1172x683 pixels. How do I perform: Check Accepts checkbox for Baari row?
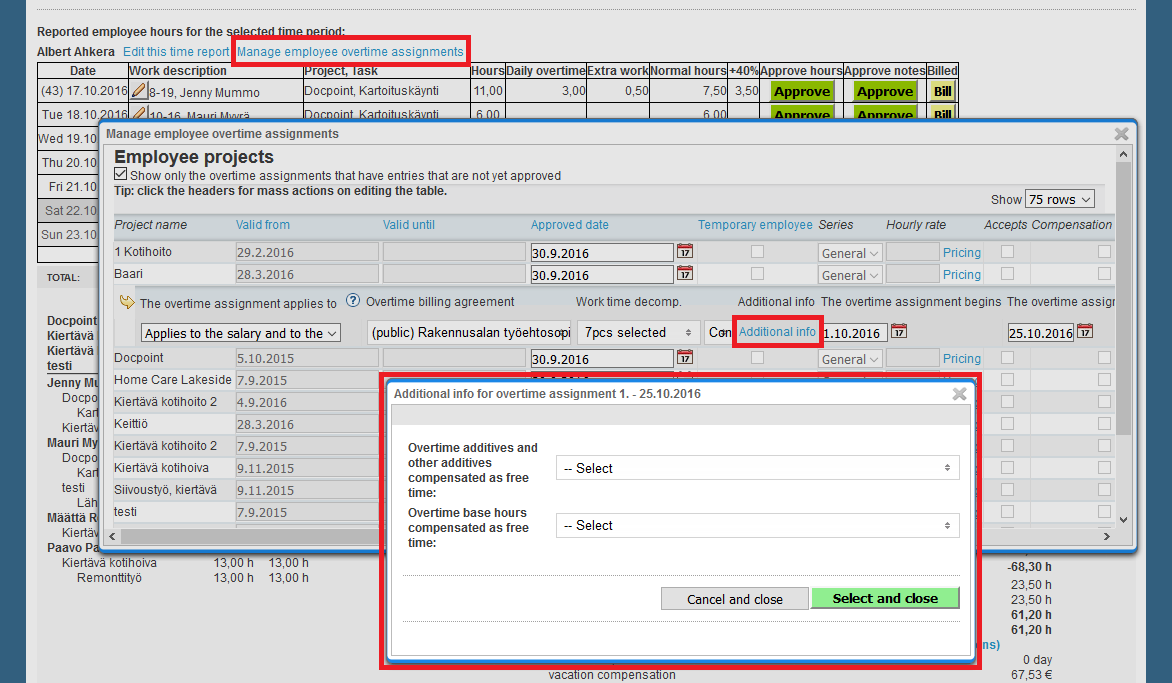click(1008, 273)
